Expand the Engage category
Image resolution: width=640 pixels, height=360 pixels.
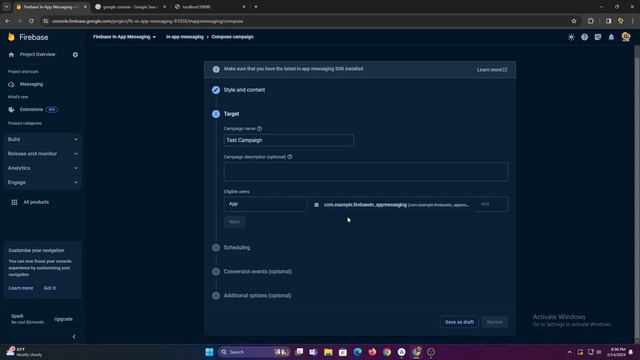42,182
